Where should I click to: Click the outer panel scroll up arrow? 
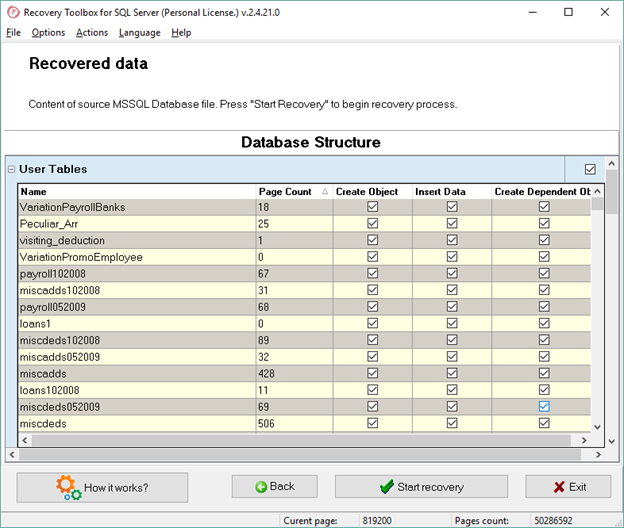tap(612, 163)
